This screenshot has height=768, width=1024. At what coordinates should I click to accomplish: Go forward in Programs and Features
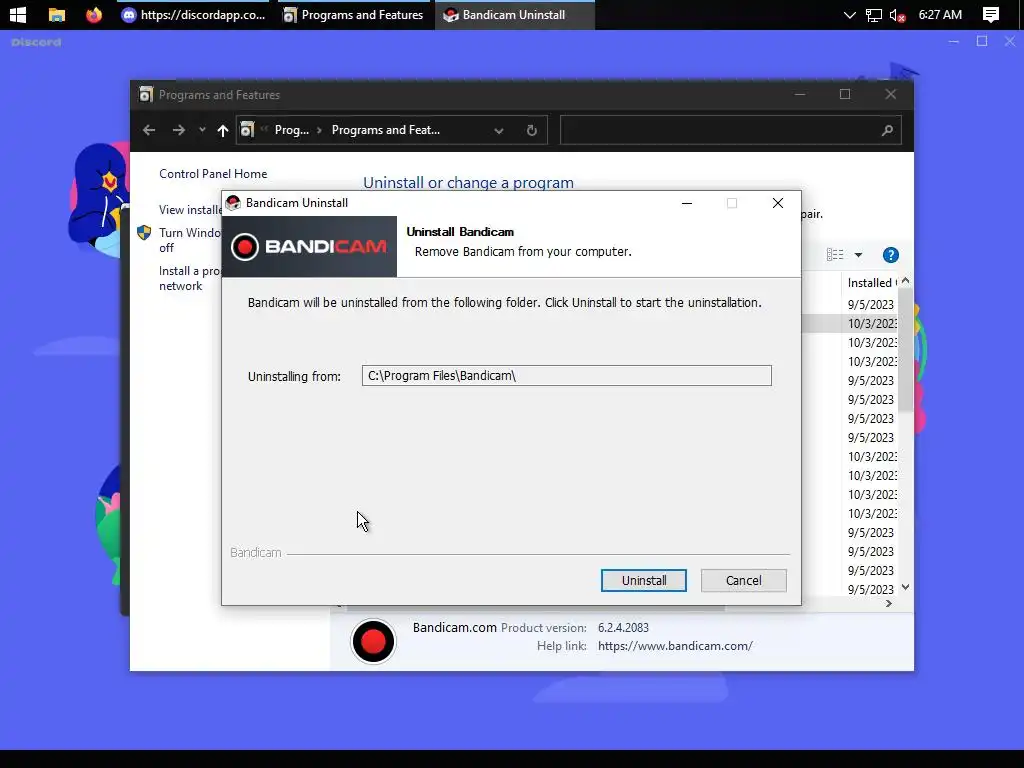178,130
